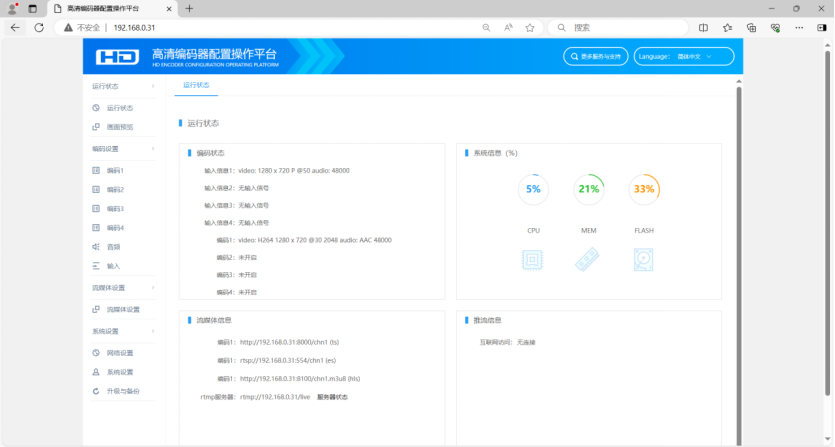Click the 输入信息1 video 1280 x 720 line
Viewport: 835px width, 447px height.
click(x=277, y=170)
